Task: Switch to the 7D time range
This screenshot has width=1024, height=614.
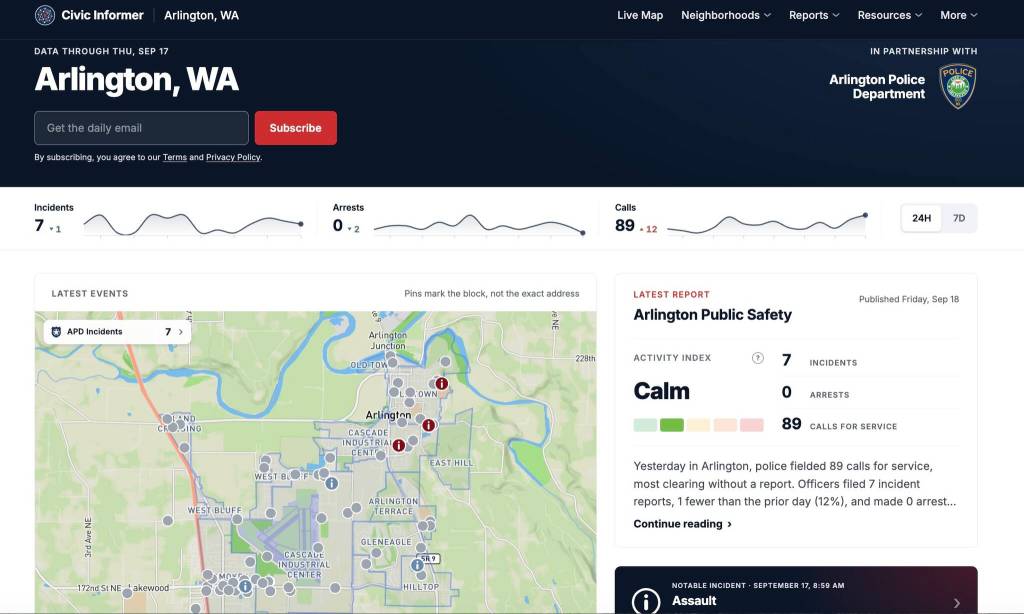Action: 959,218
